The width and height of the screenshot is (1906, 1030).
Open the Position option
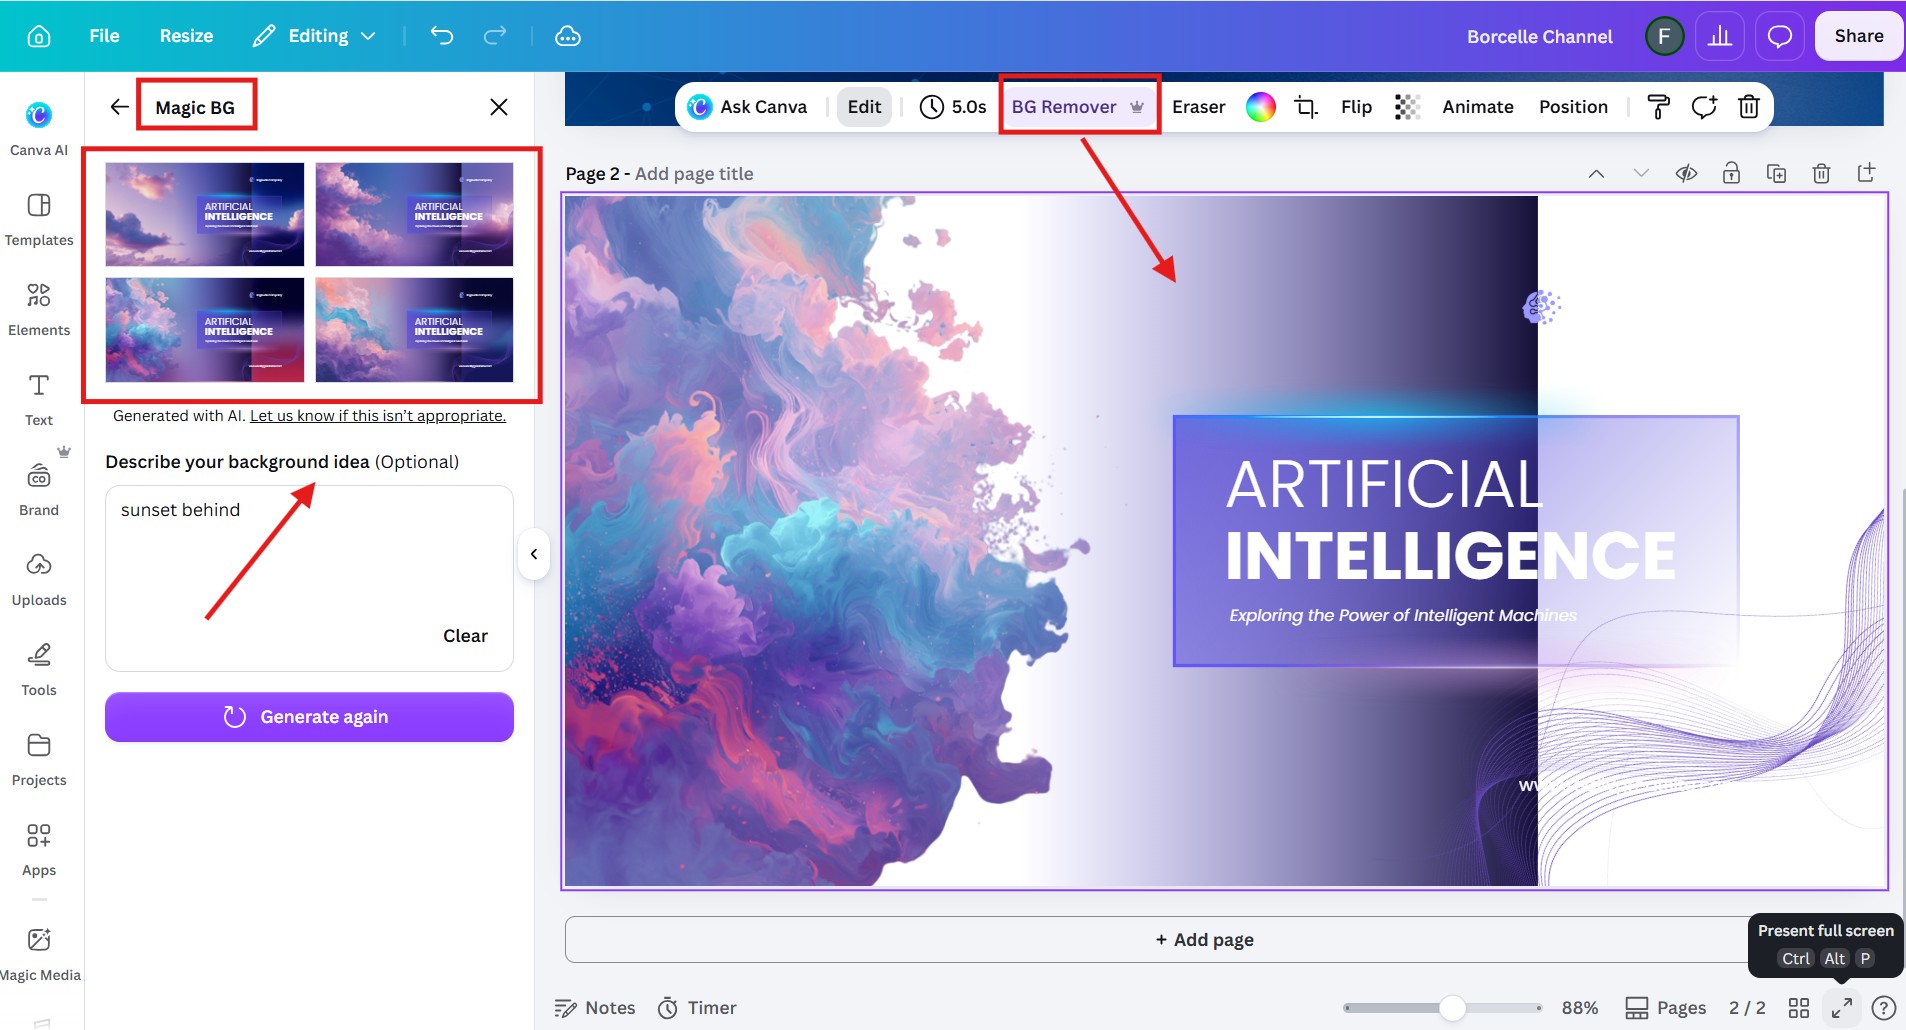[1573, 107]
